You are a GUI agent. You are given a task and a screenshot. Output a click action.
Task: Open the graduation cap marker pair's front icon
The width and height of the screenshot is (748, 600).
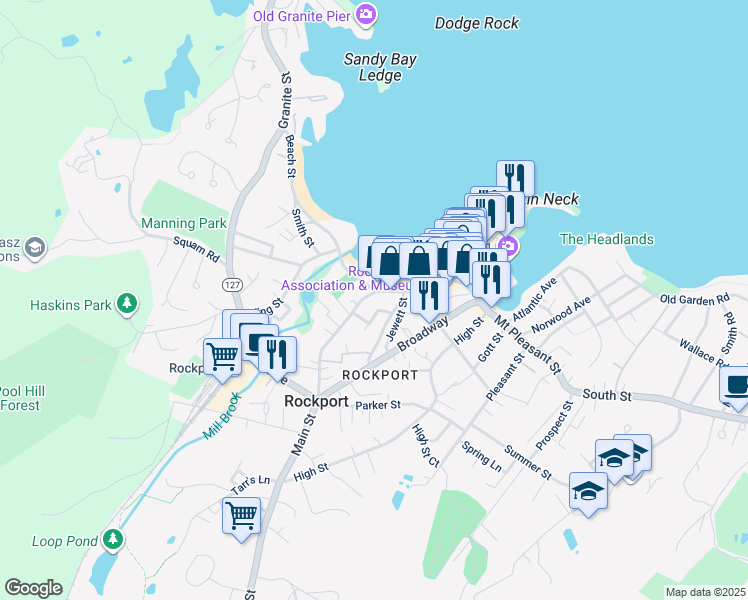coord(615,459)
